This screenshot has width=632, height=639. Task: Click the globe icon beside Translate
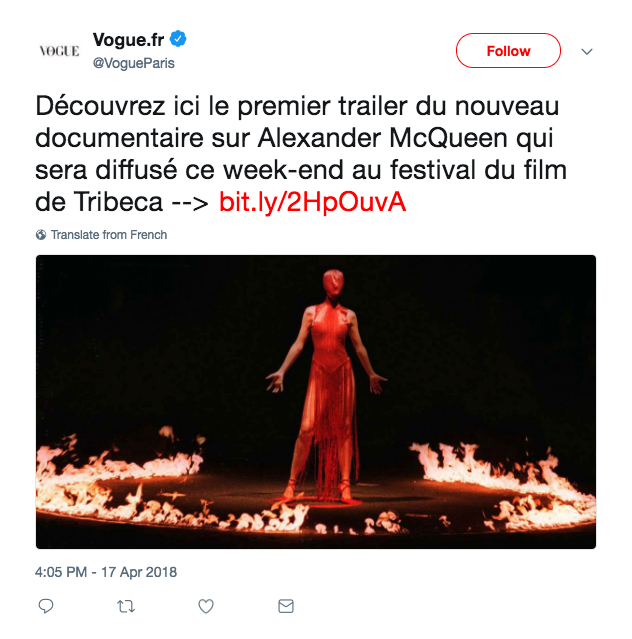pyautogui.click(x=41, y=235)
